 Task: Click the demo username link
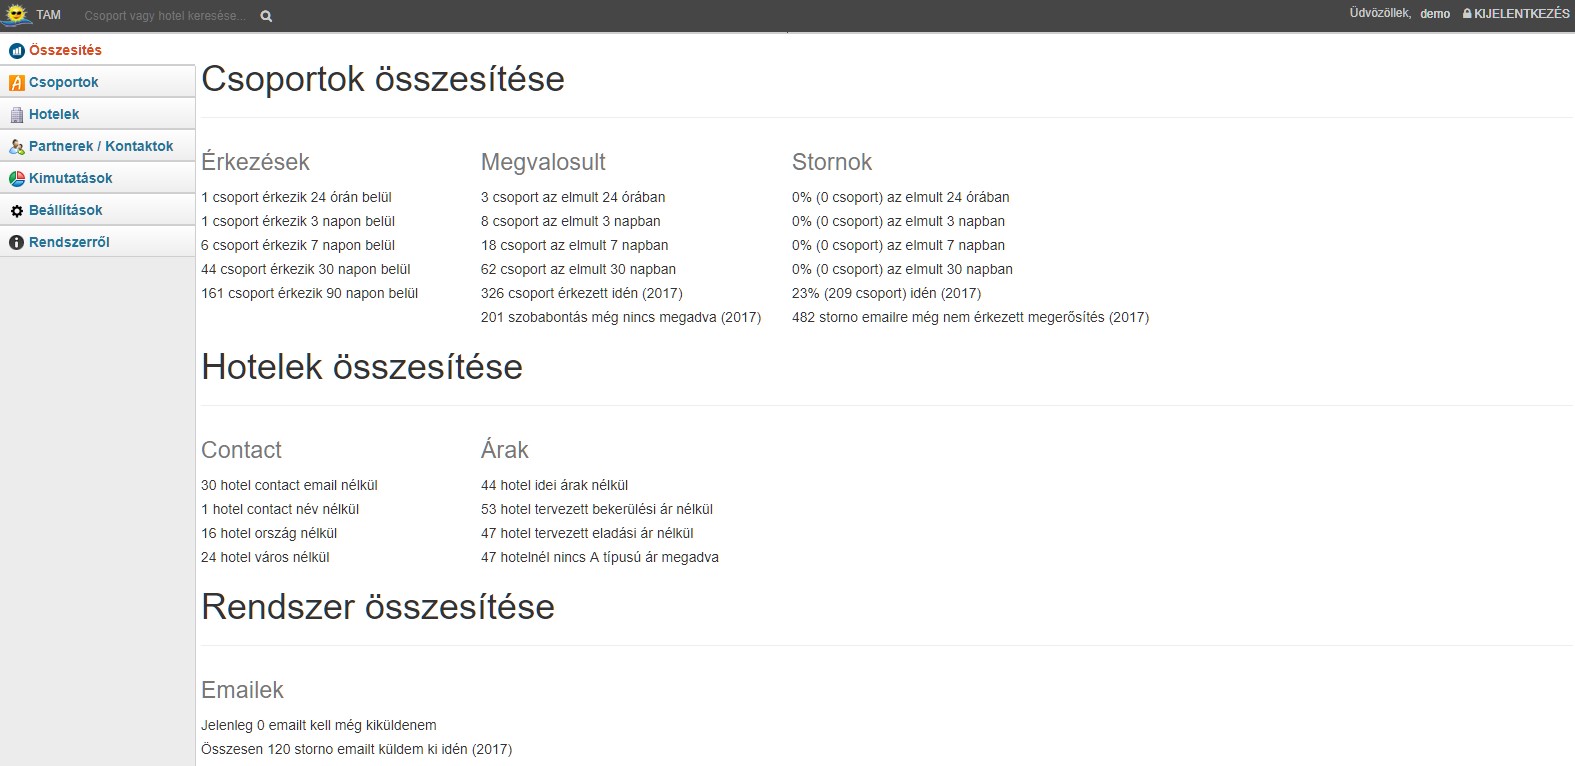pos(1435,14)
